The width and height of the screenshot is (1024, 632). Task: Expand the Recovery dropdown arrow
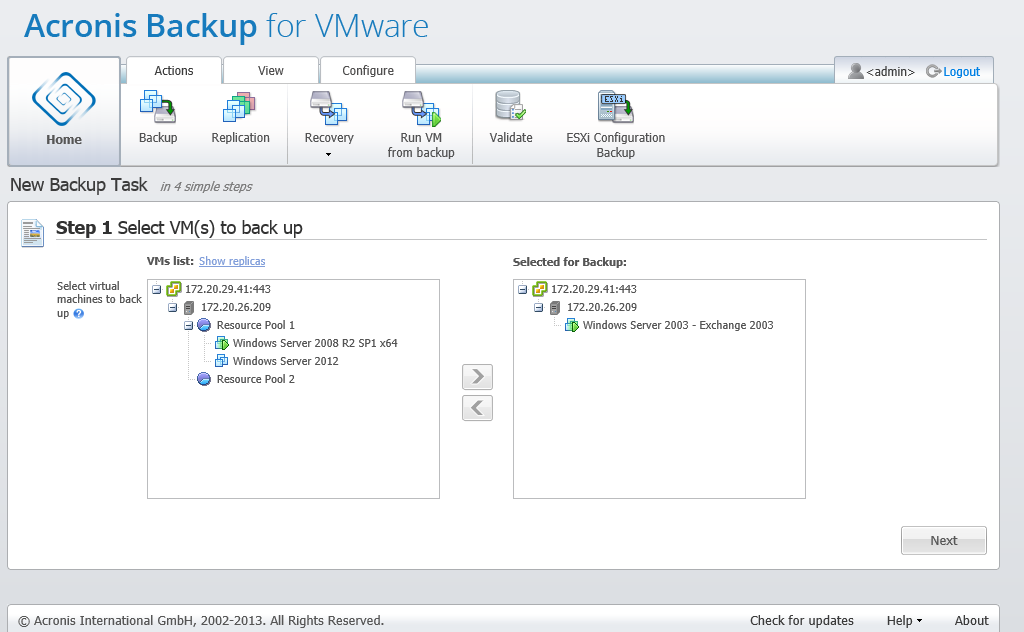coord(328,155)
